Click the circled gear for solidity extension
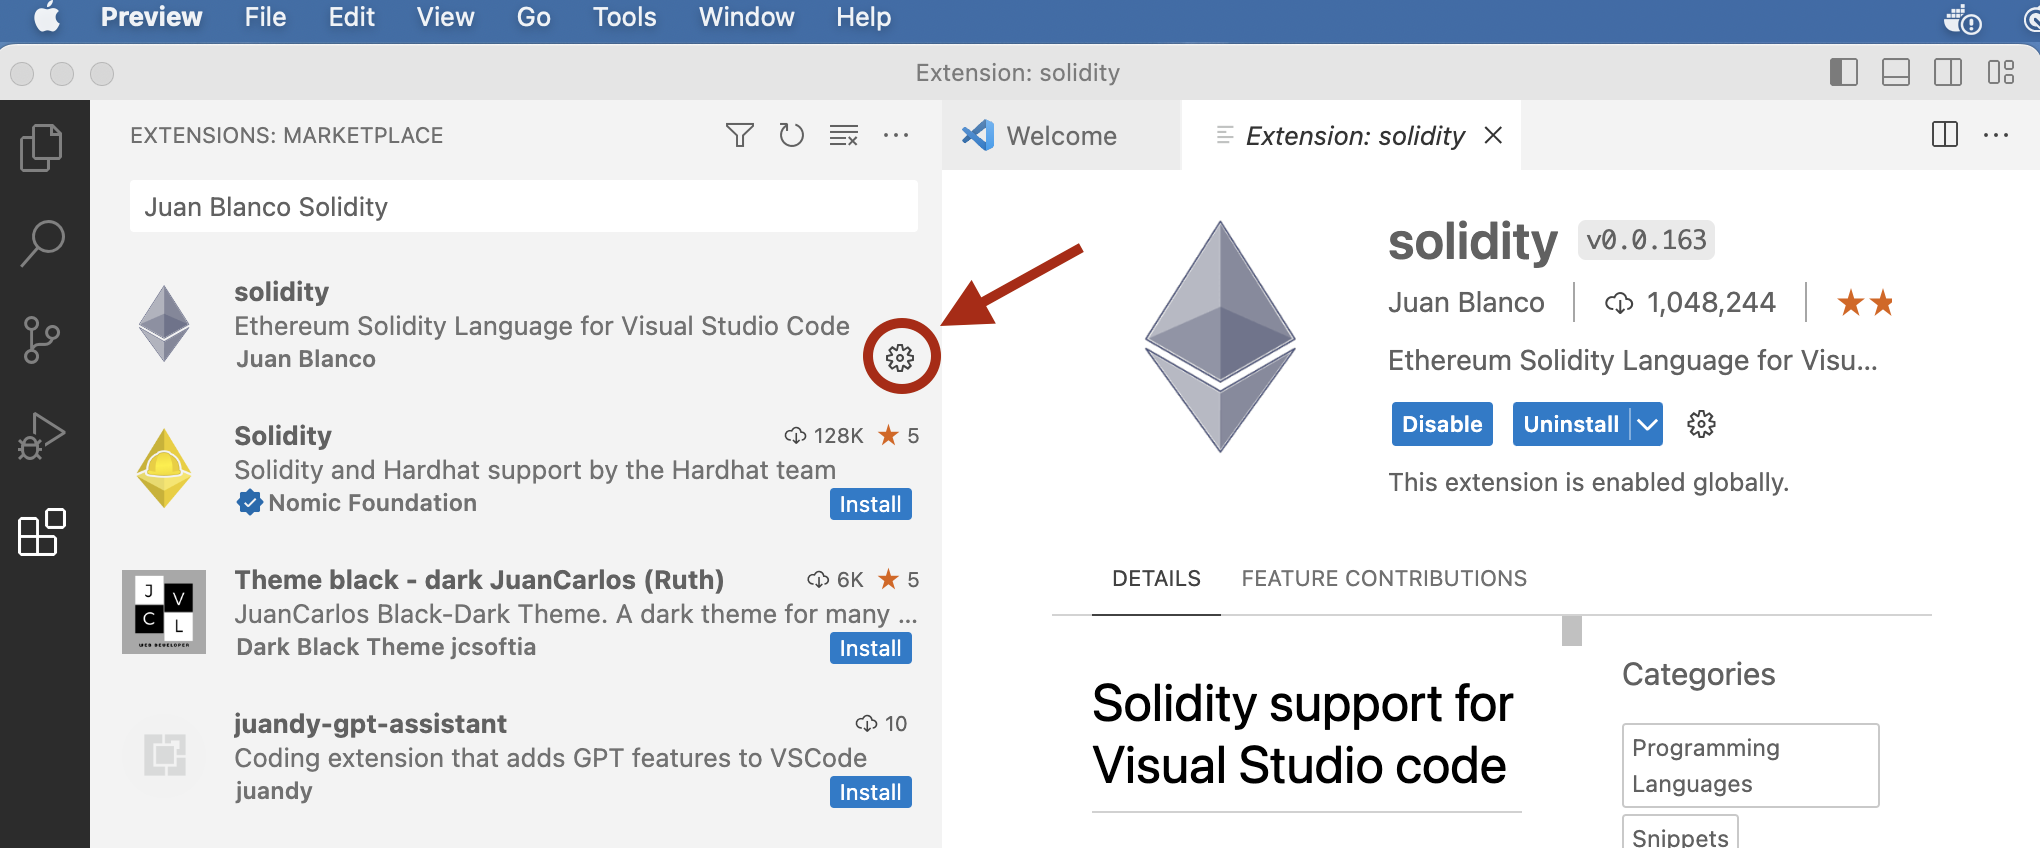 900,357
